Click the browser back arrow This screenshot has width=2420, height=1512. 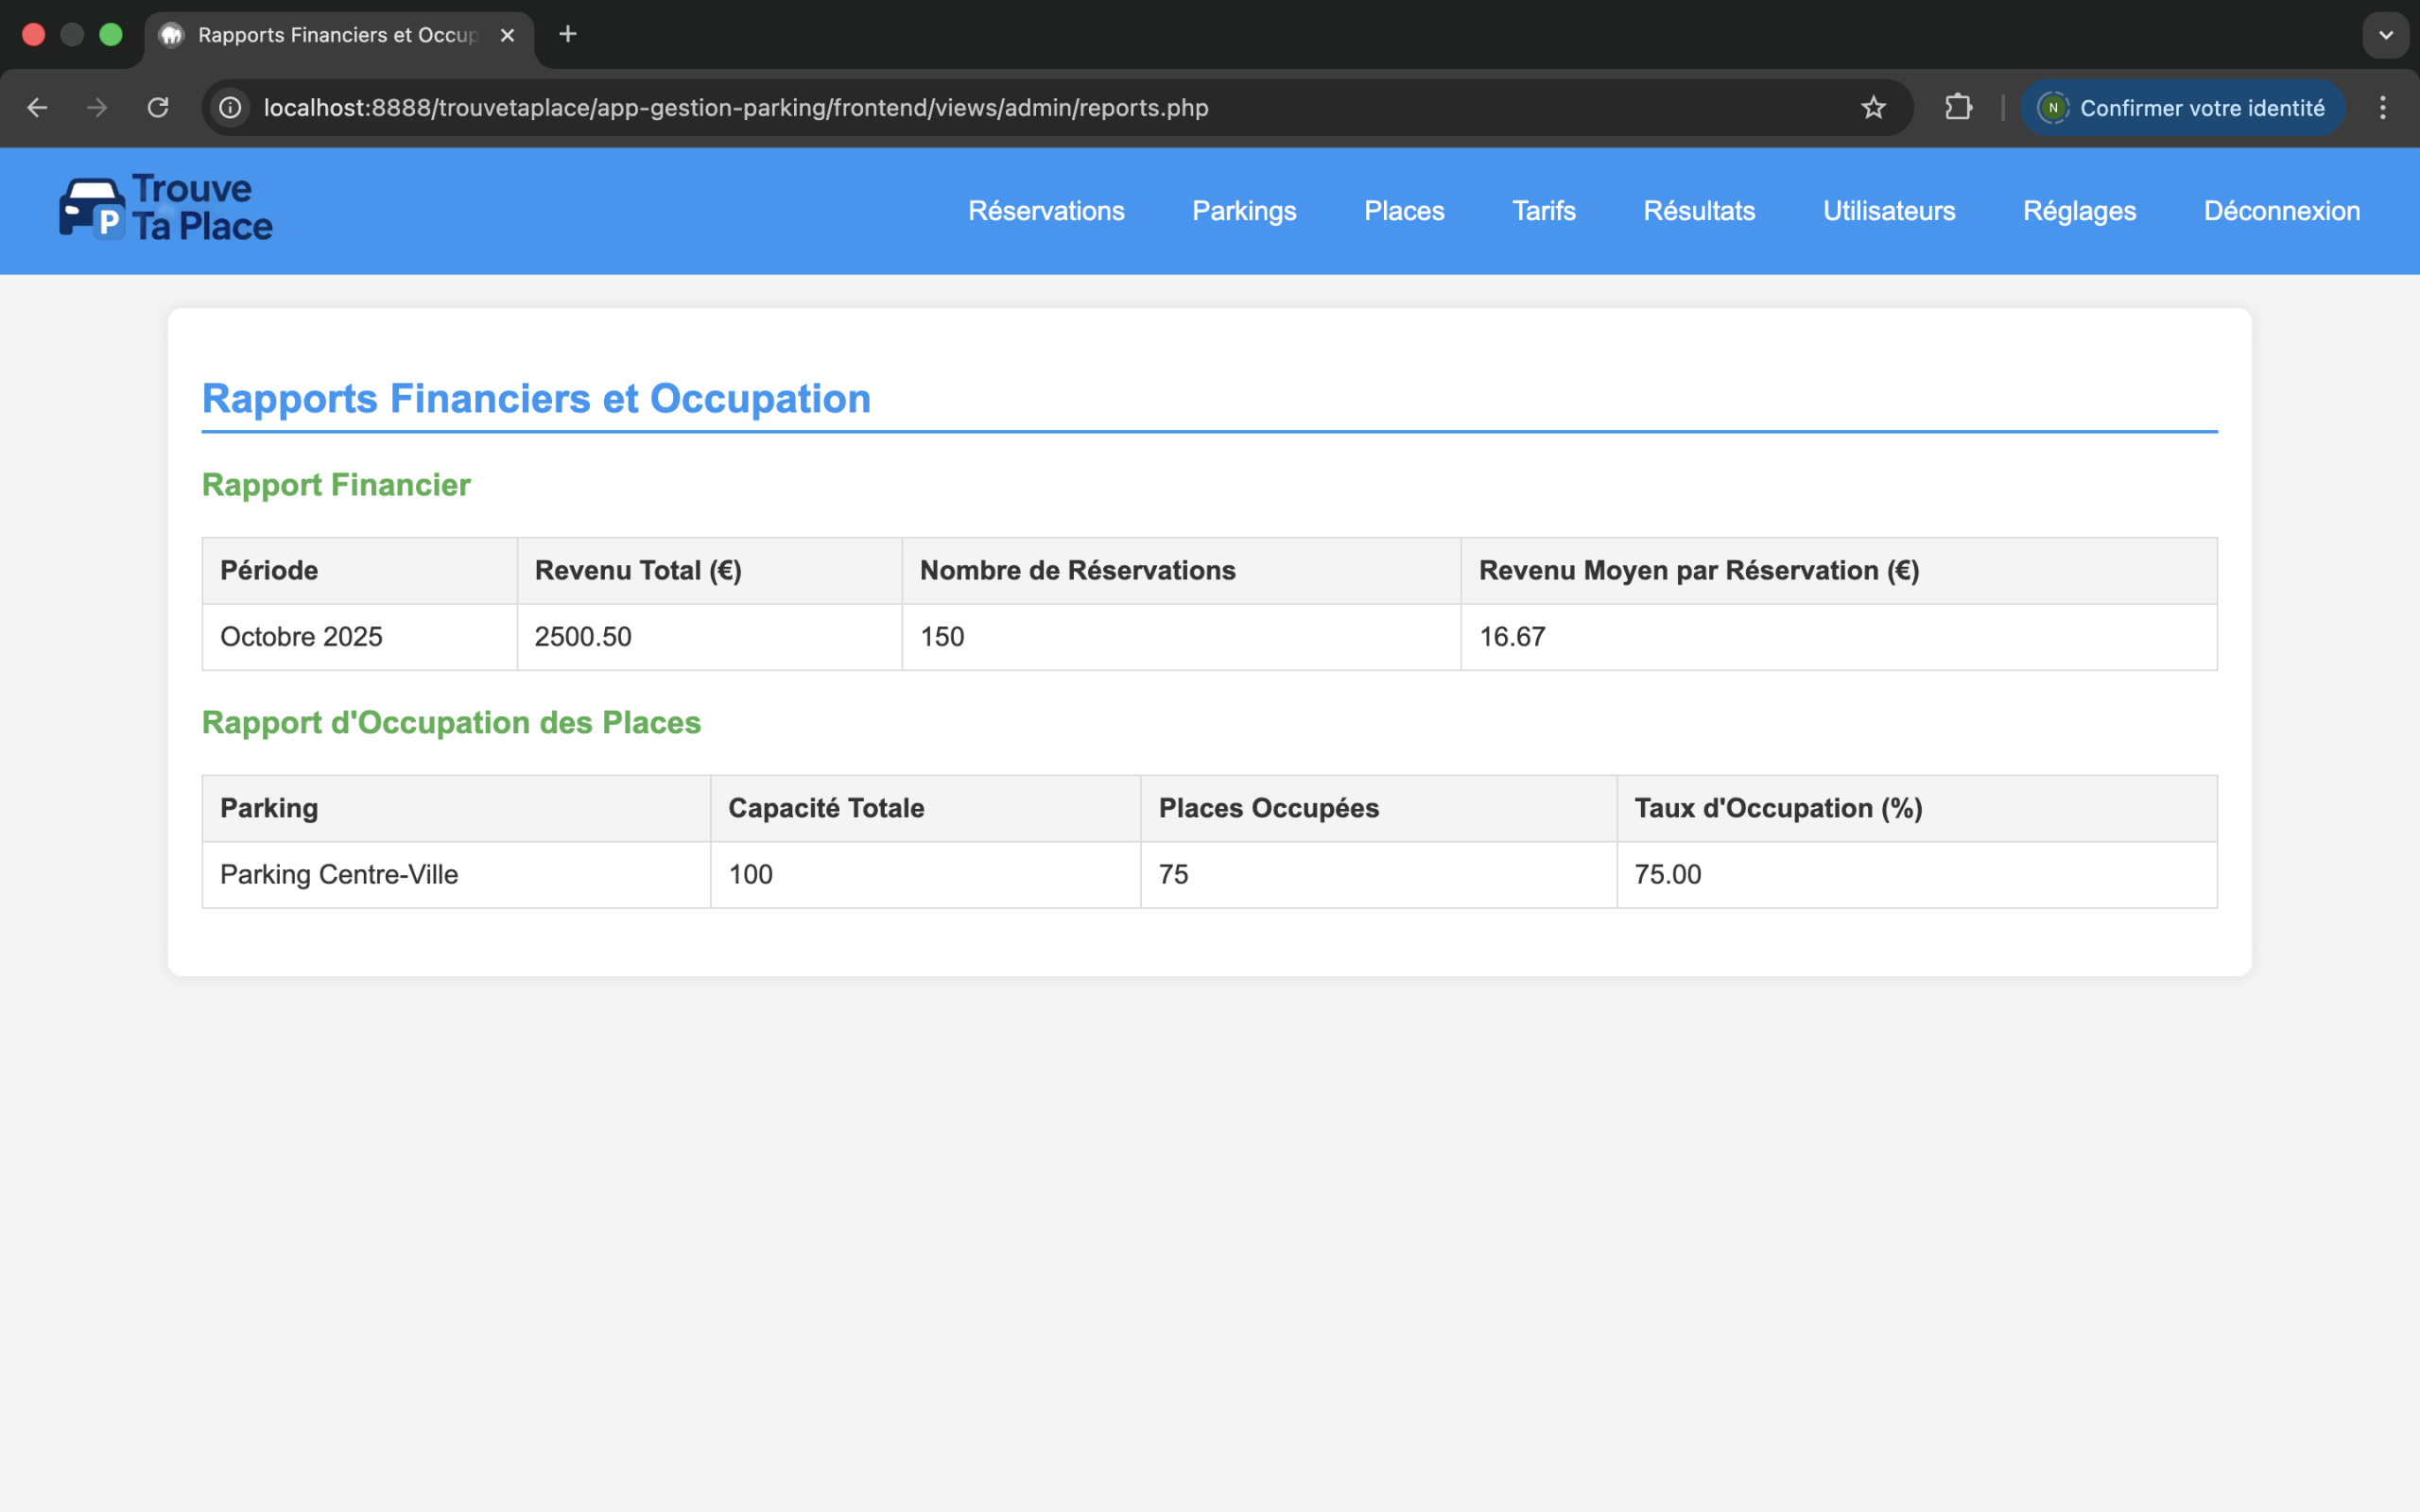pyautogui.click(x=37, y=108)
